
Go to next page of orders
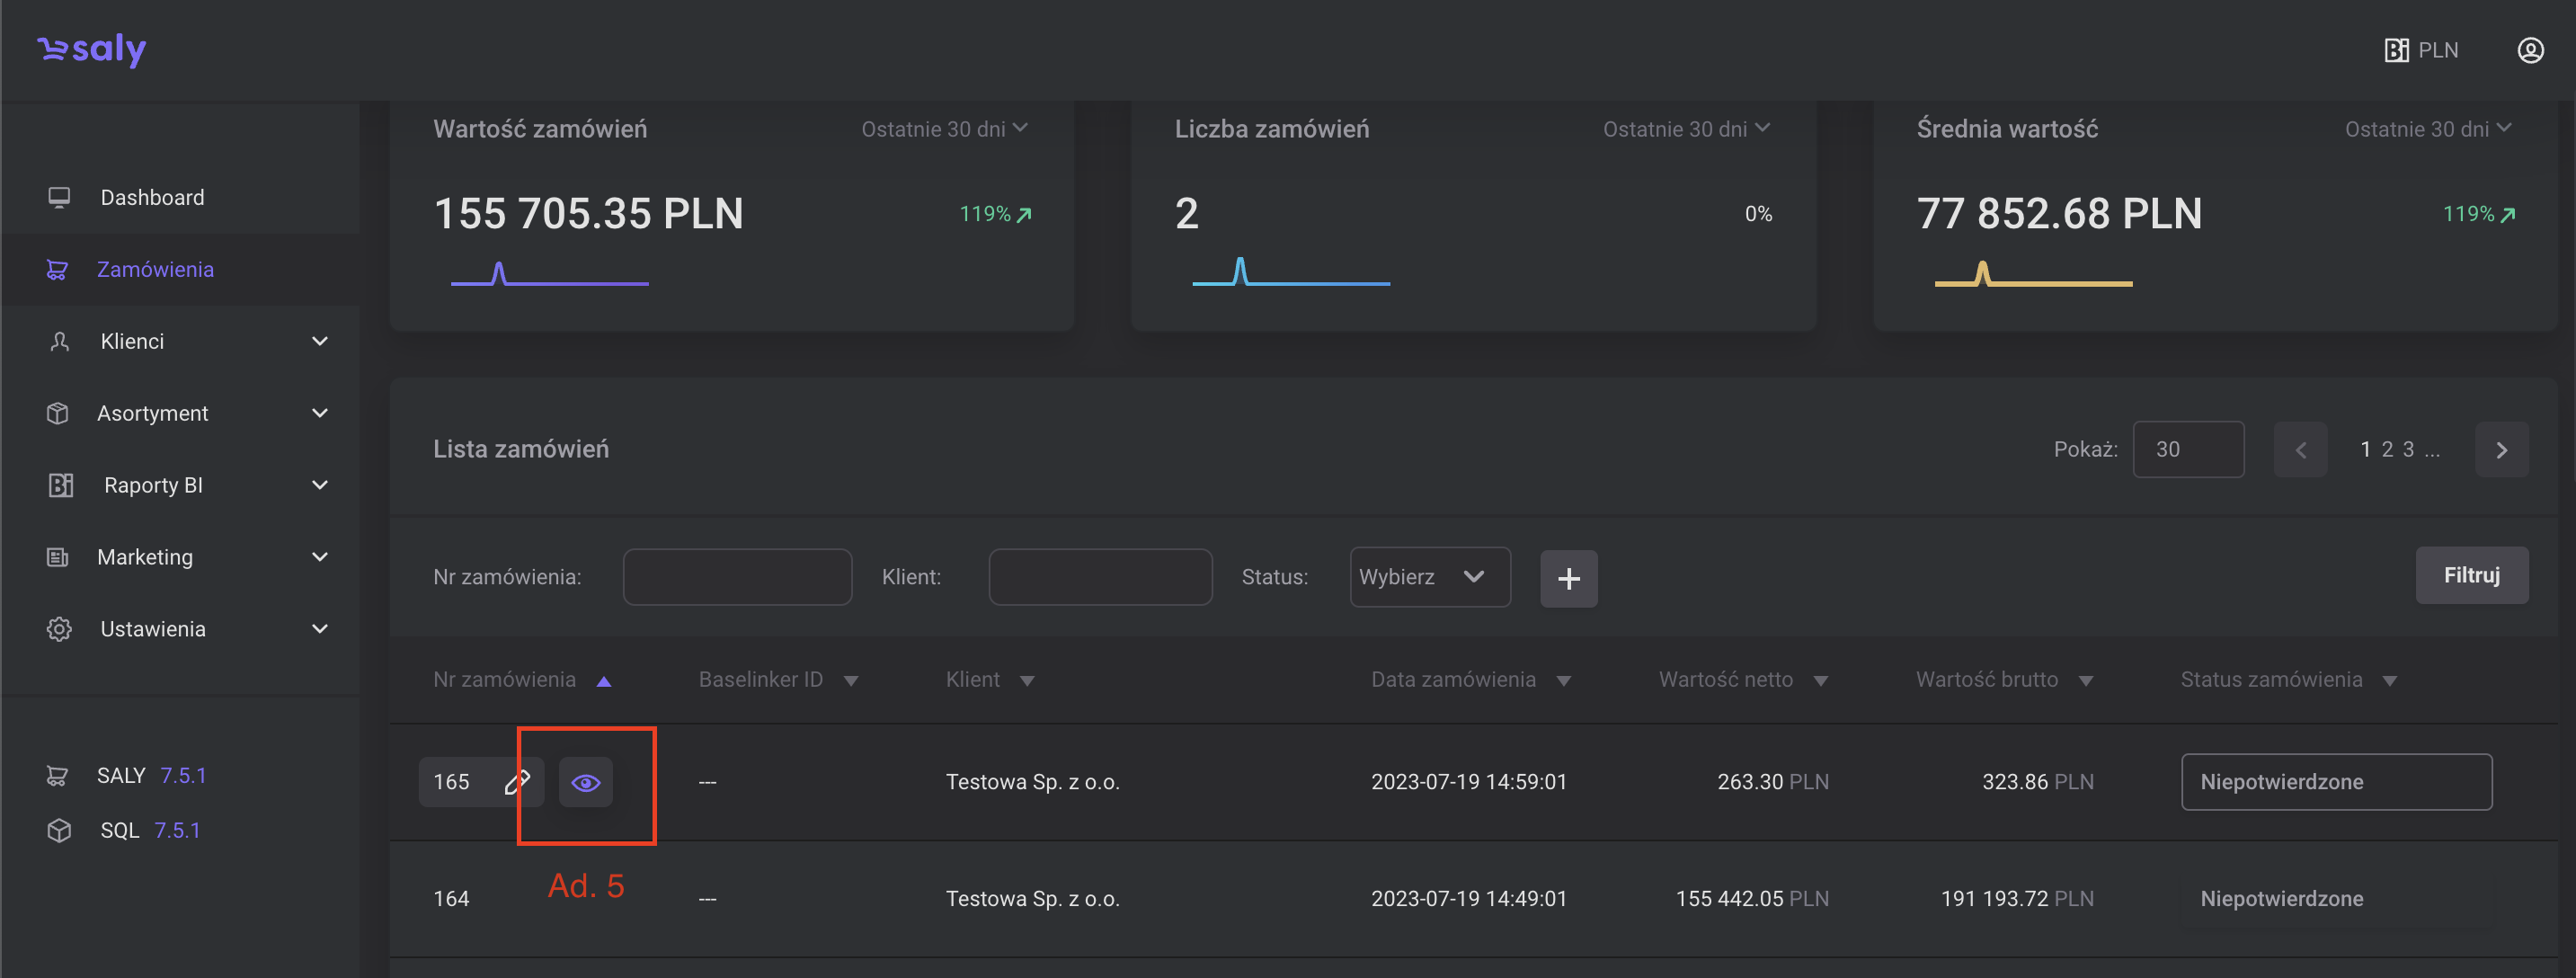pos(2501,450)
